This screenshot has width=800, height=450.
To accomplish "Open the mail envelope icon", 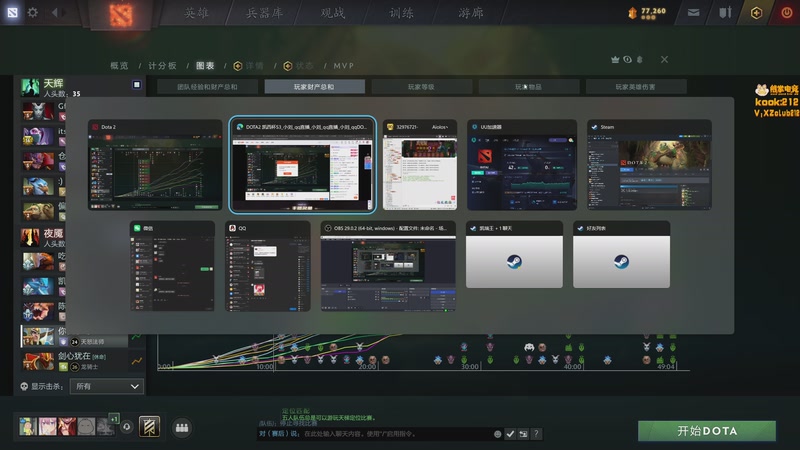I will click(693, 13).
